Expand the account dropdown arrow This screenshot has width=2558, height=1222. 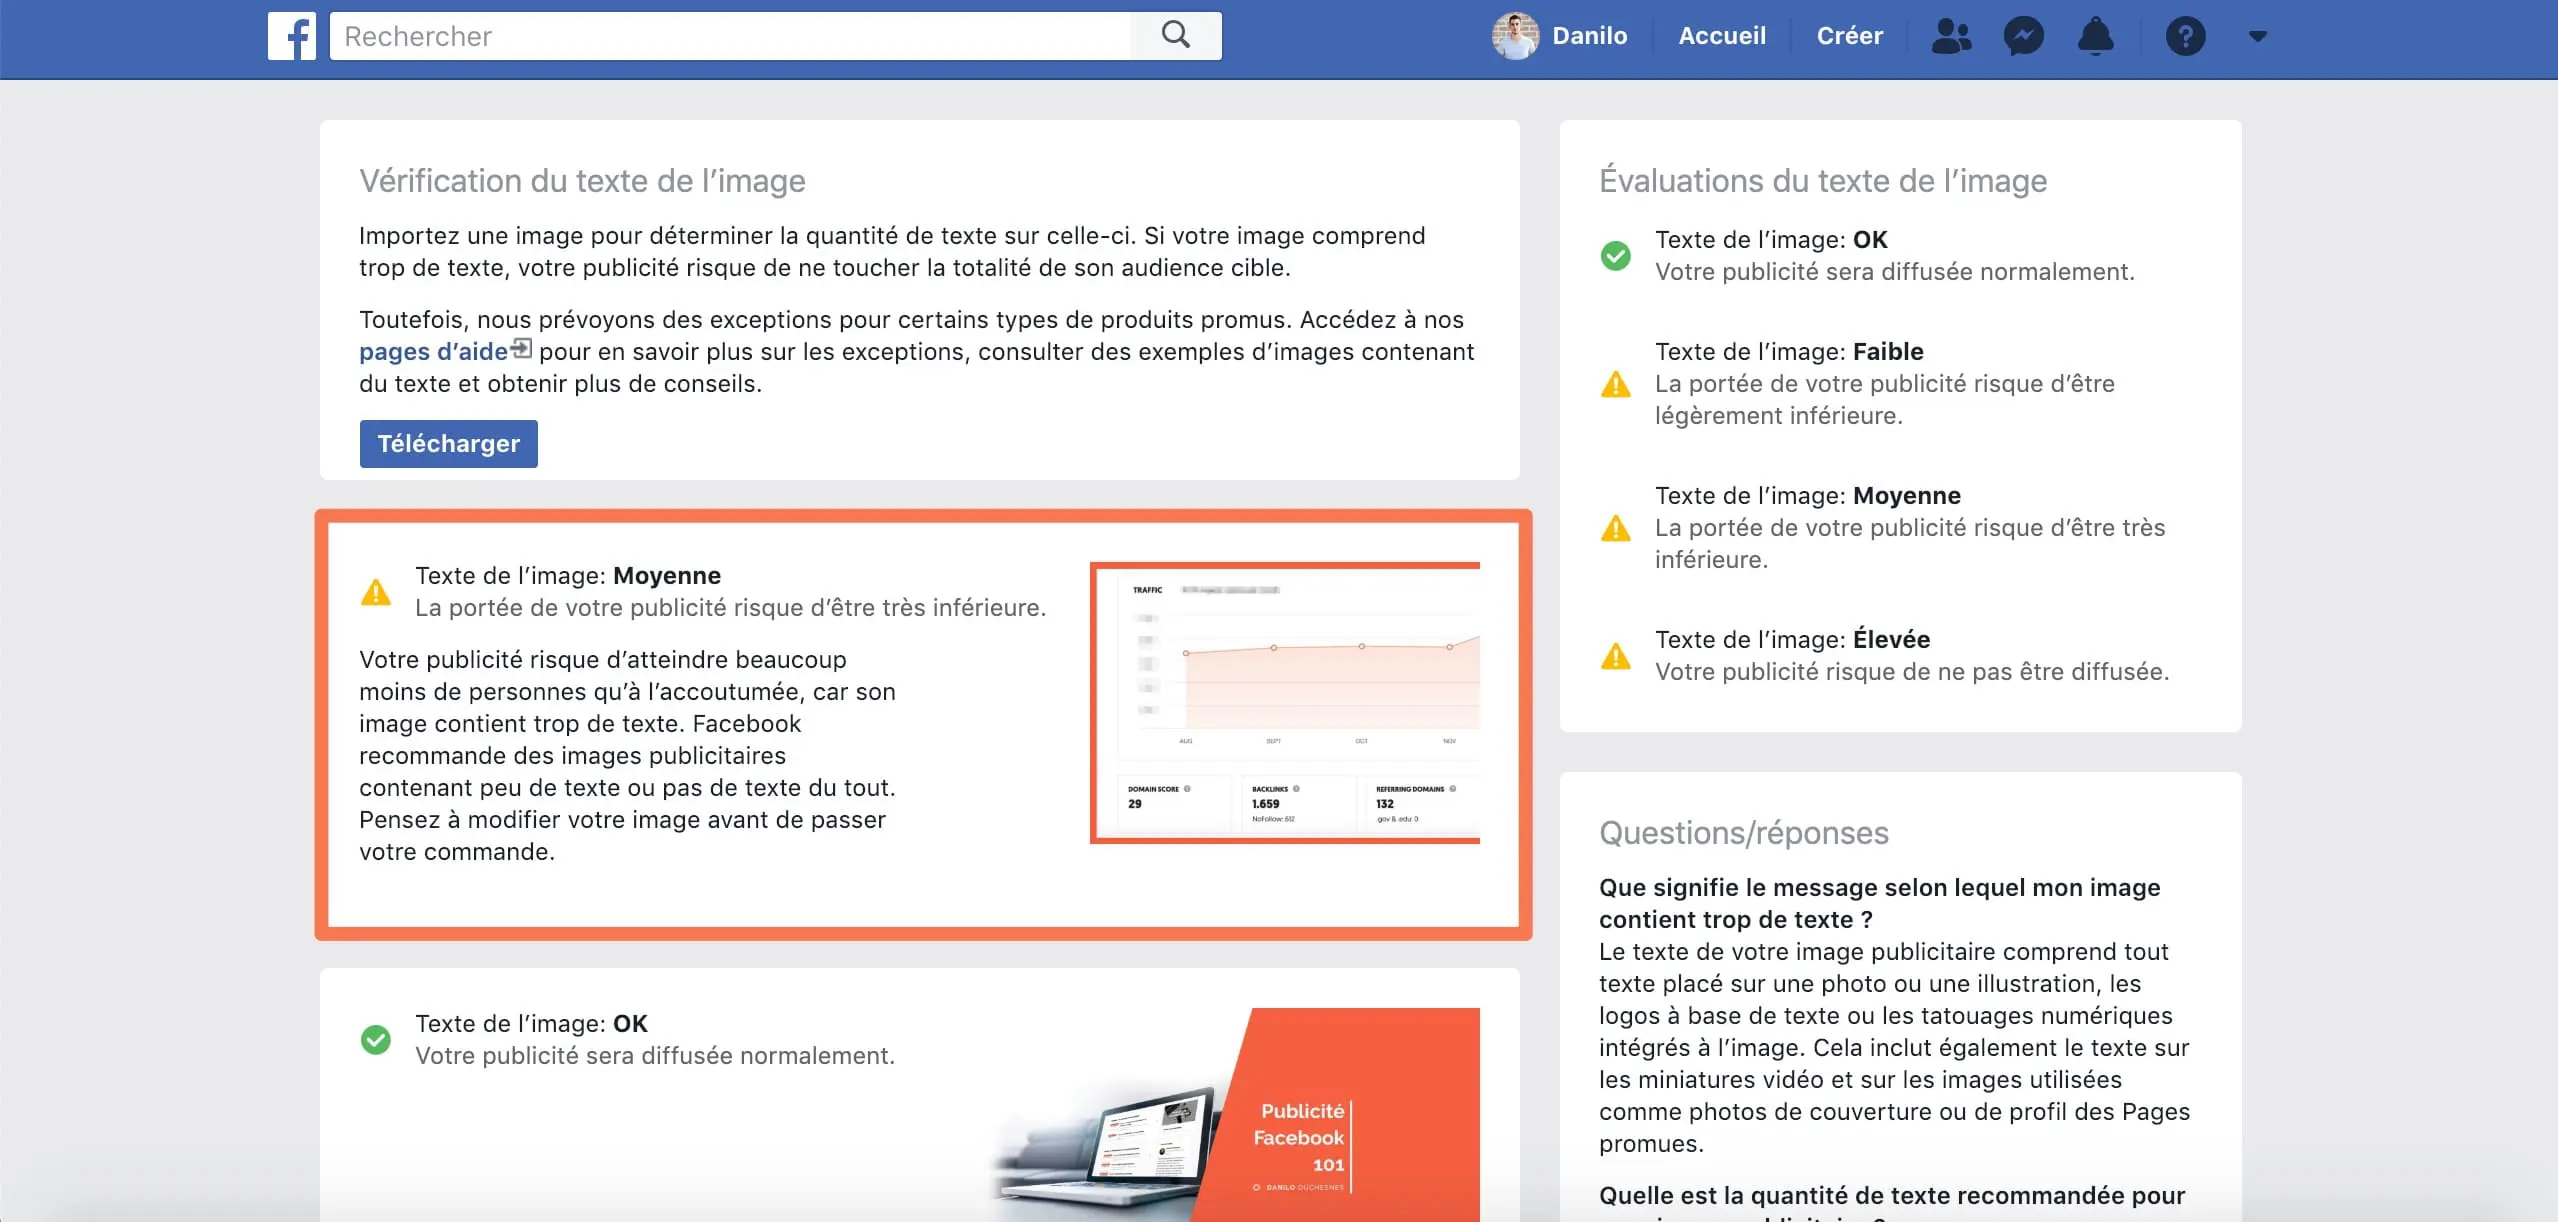(2257, 36)
